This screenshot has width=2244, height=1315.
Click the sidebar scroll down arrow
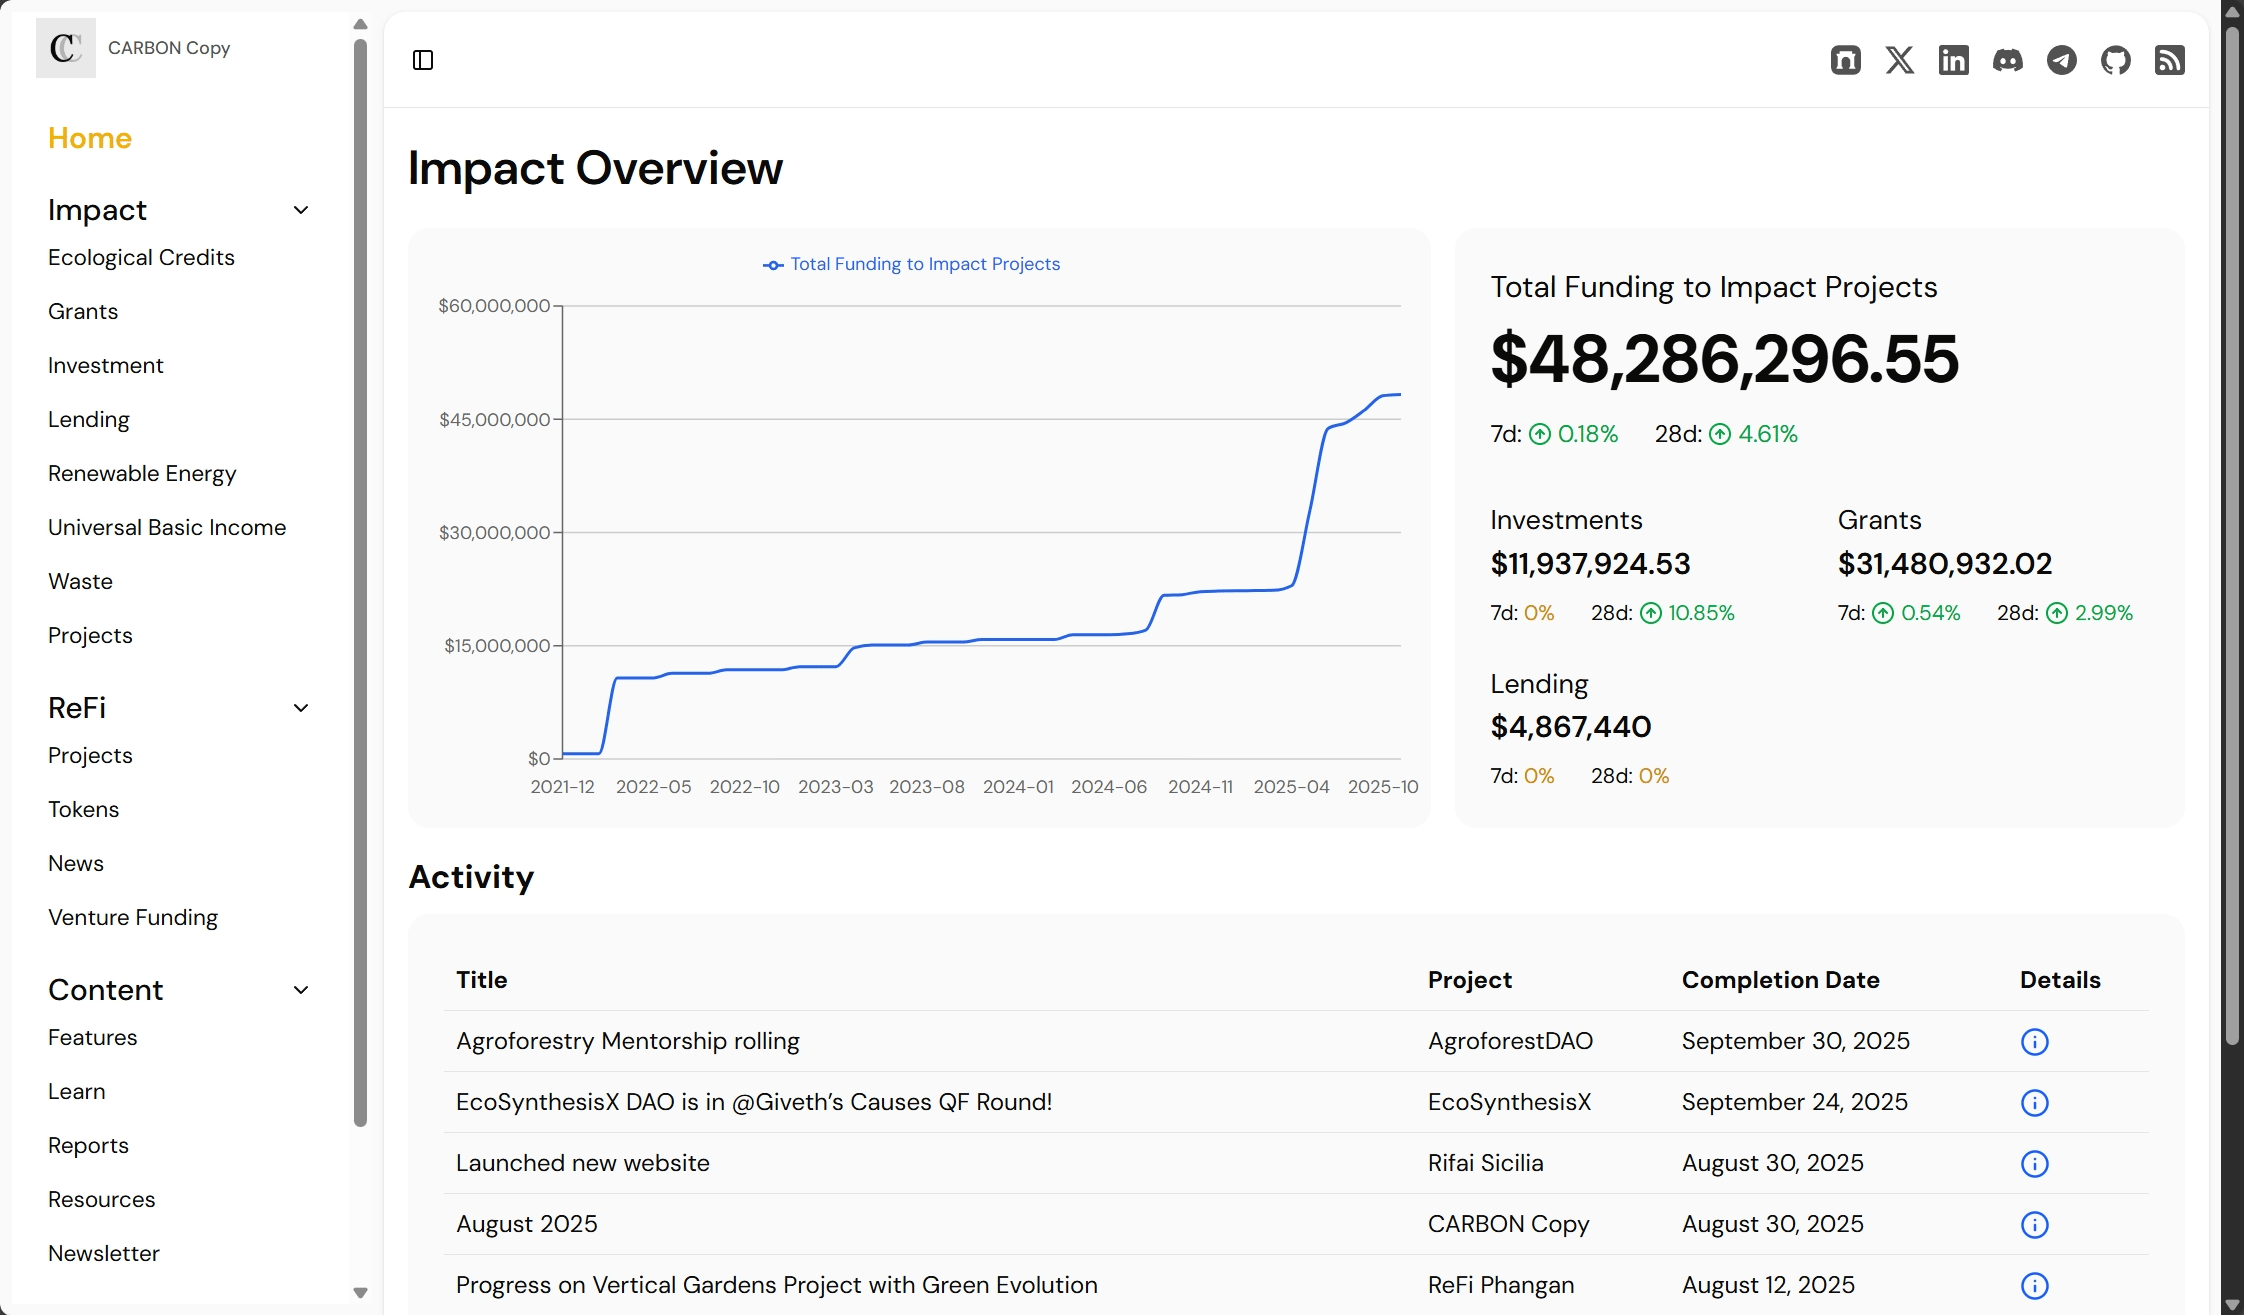pos(360,1293)
